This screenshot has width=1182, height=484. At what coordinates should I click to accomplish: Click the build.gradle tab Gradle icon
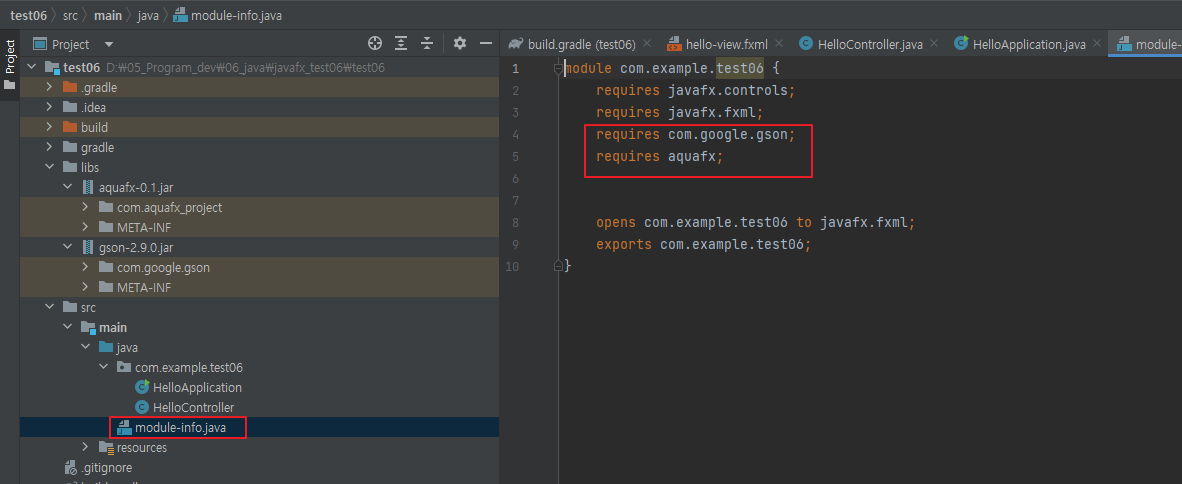(x=516, y=44)
